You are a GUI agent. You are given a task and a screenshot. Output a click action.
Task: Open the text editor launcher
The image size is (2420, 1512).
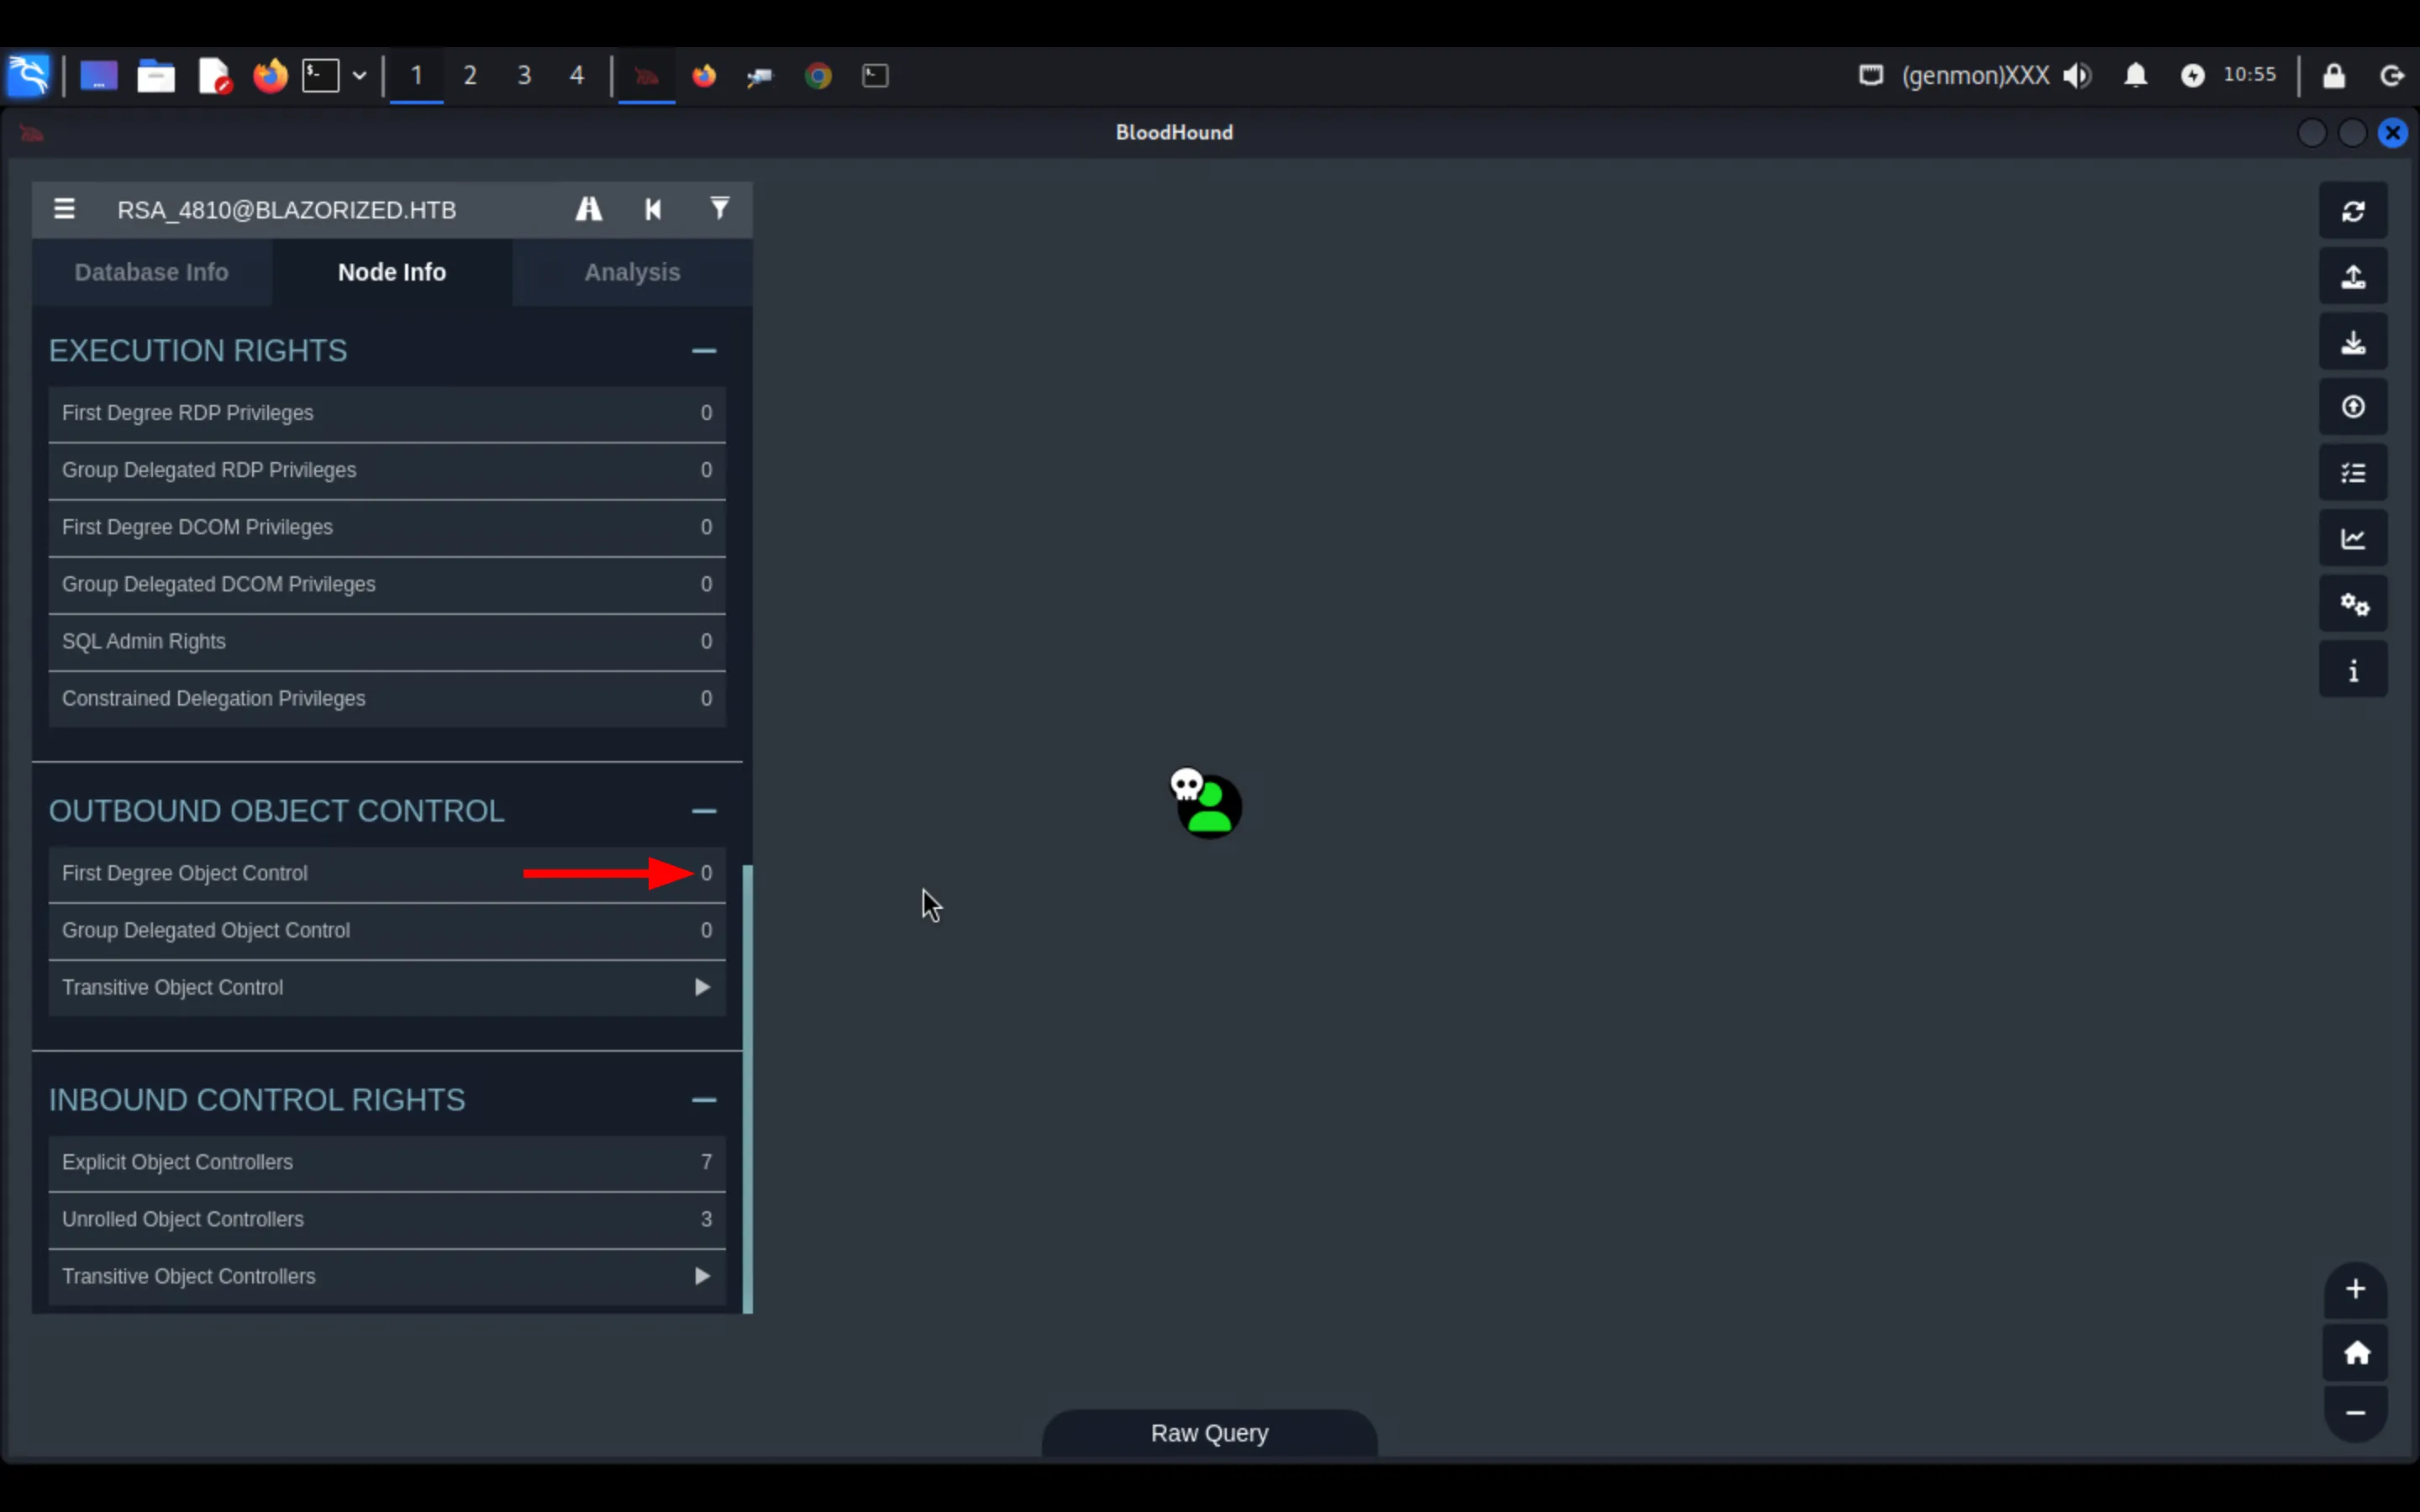pyautogui.click(x=214, y=75)
